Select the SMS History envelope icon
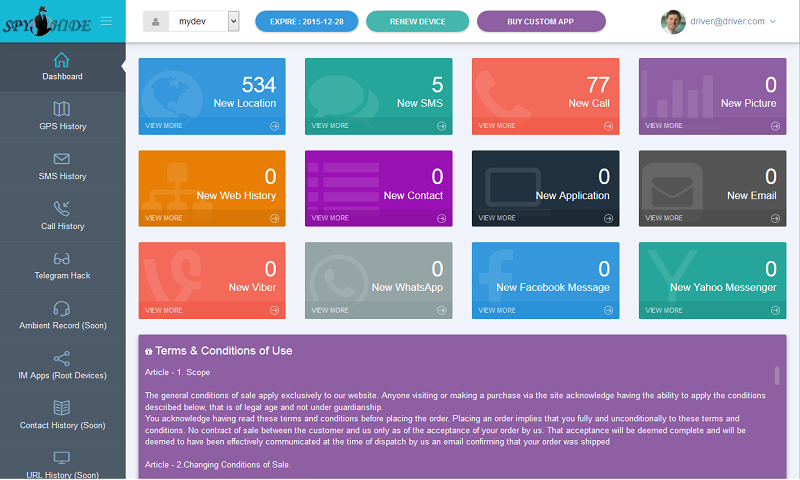Viewport: 800px width, 480px height. pyautogui.click(x=62, y=159)
